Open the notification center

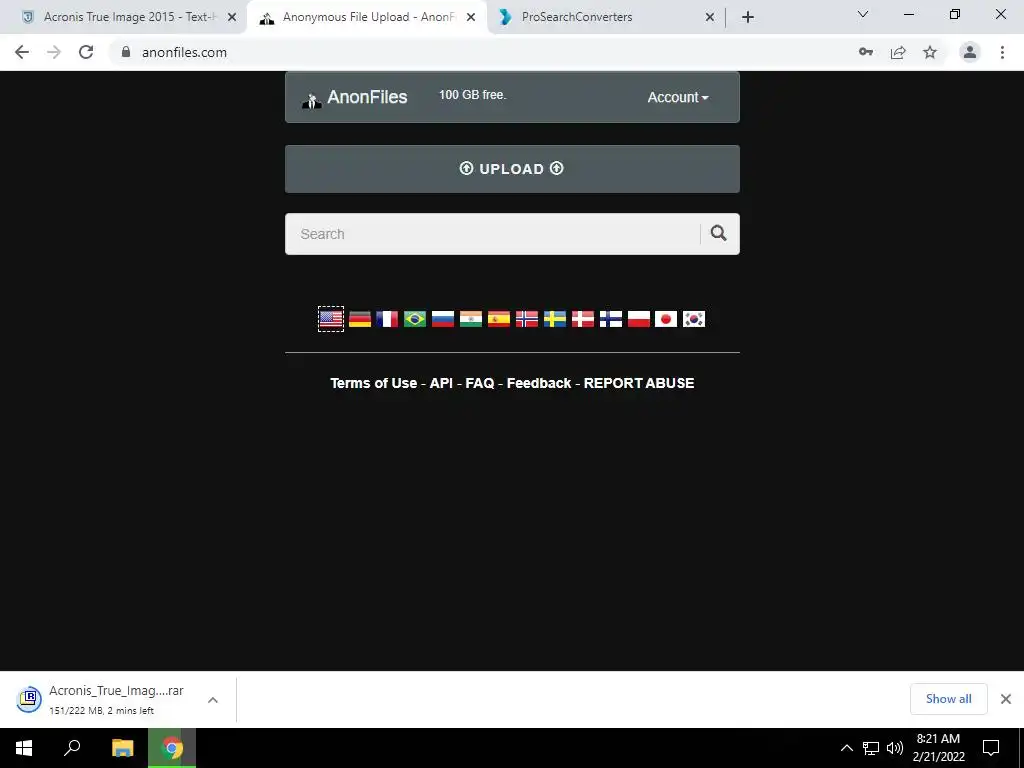click(x=991, y=748)
